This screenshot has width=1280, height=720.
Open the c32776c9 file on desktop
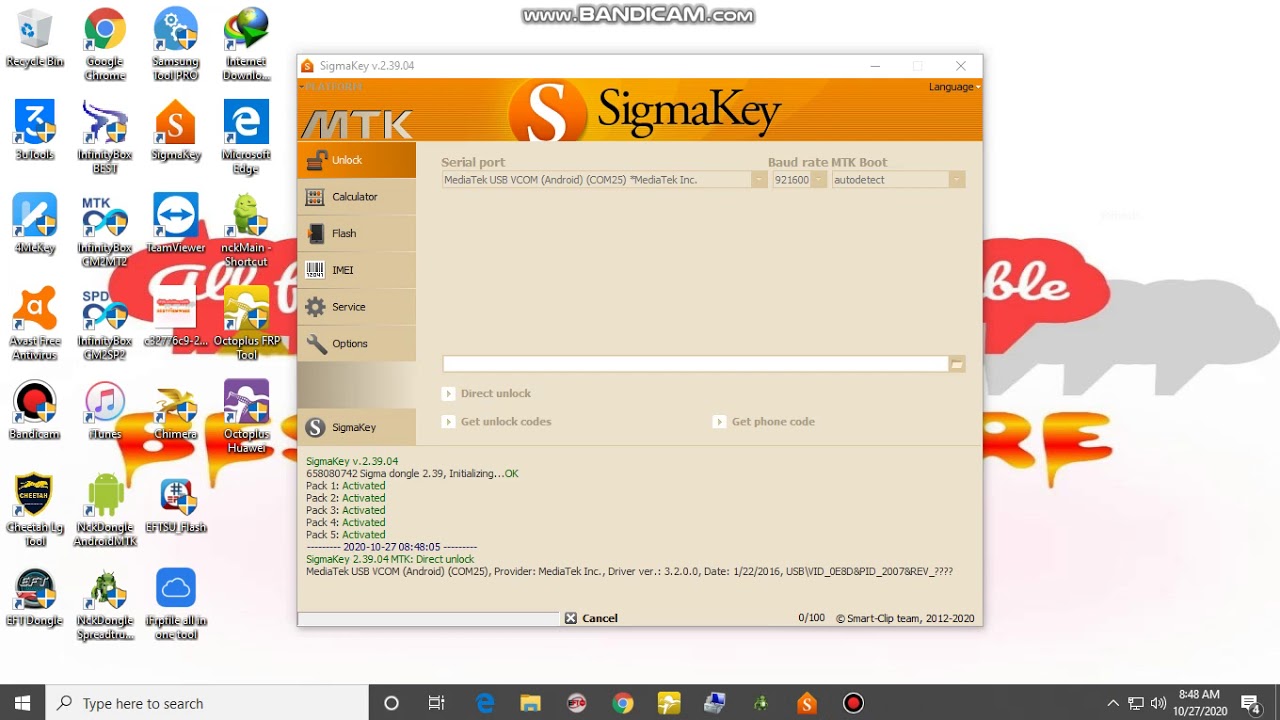[x=175, y=316]
